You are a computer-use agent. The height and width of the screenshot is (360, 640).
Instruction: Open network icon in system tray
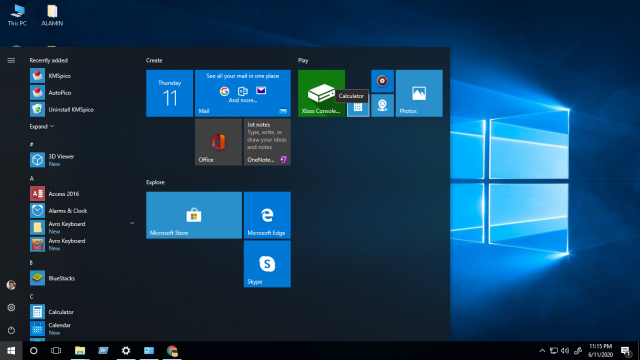tap(554, 351)
